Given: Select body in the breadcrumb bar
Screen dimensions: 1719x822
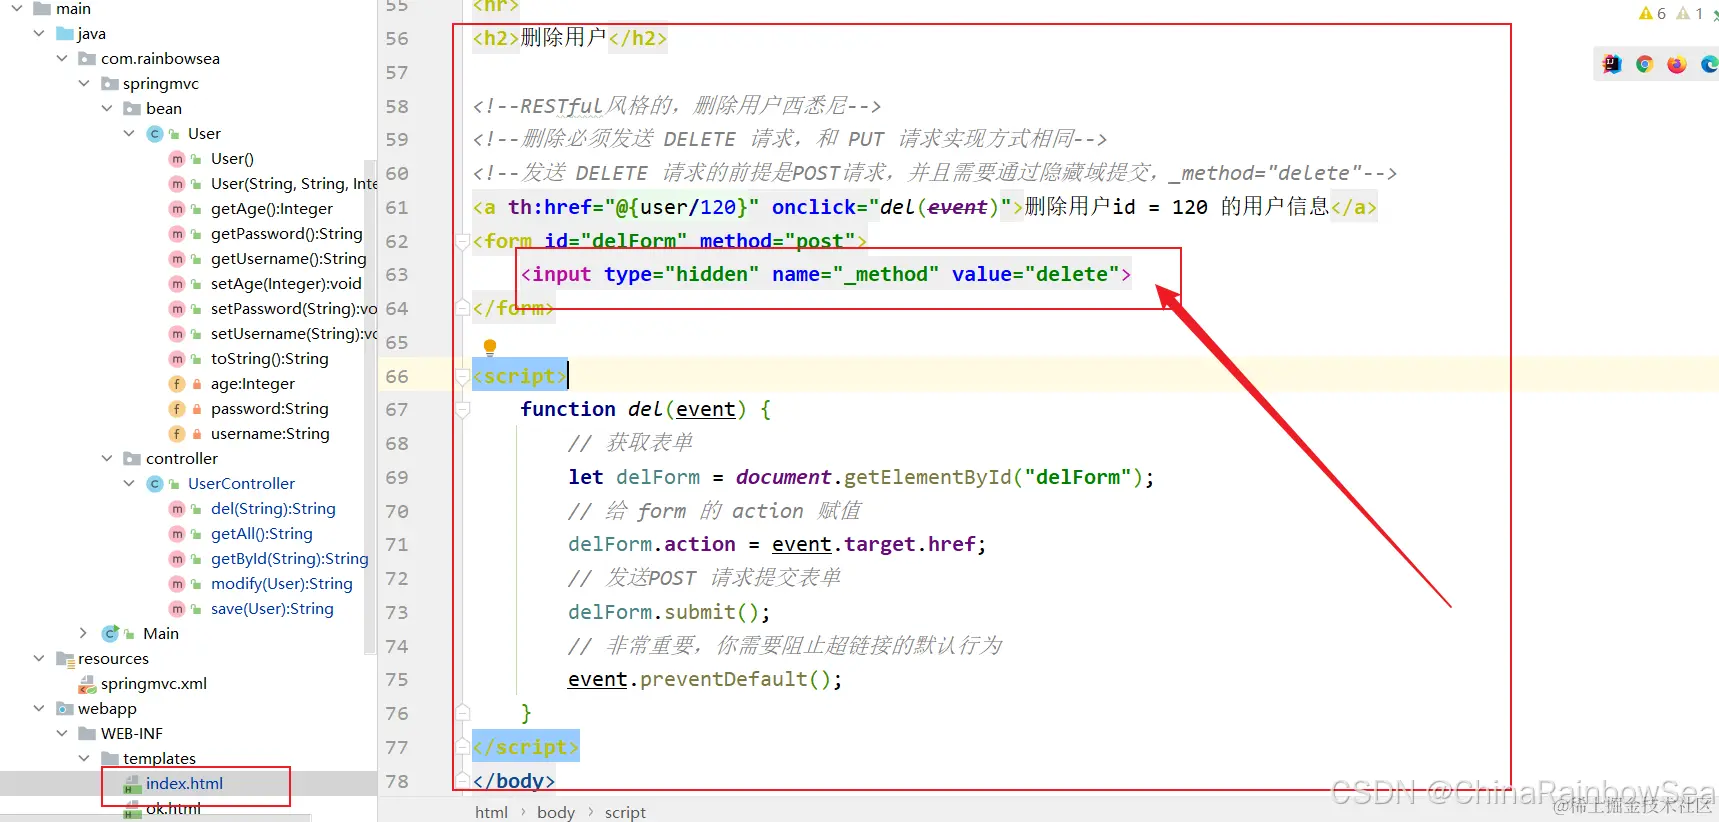Looking at the screenshot, I should coord(556,812).
